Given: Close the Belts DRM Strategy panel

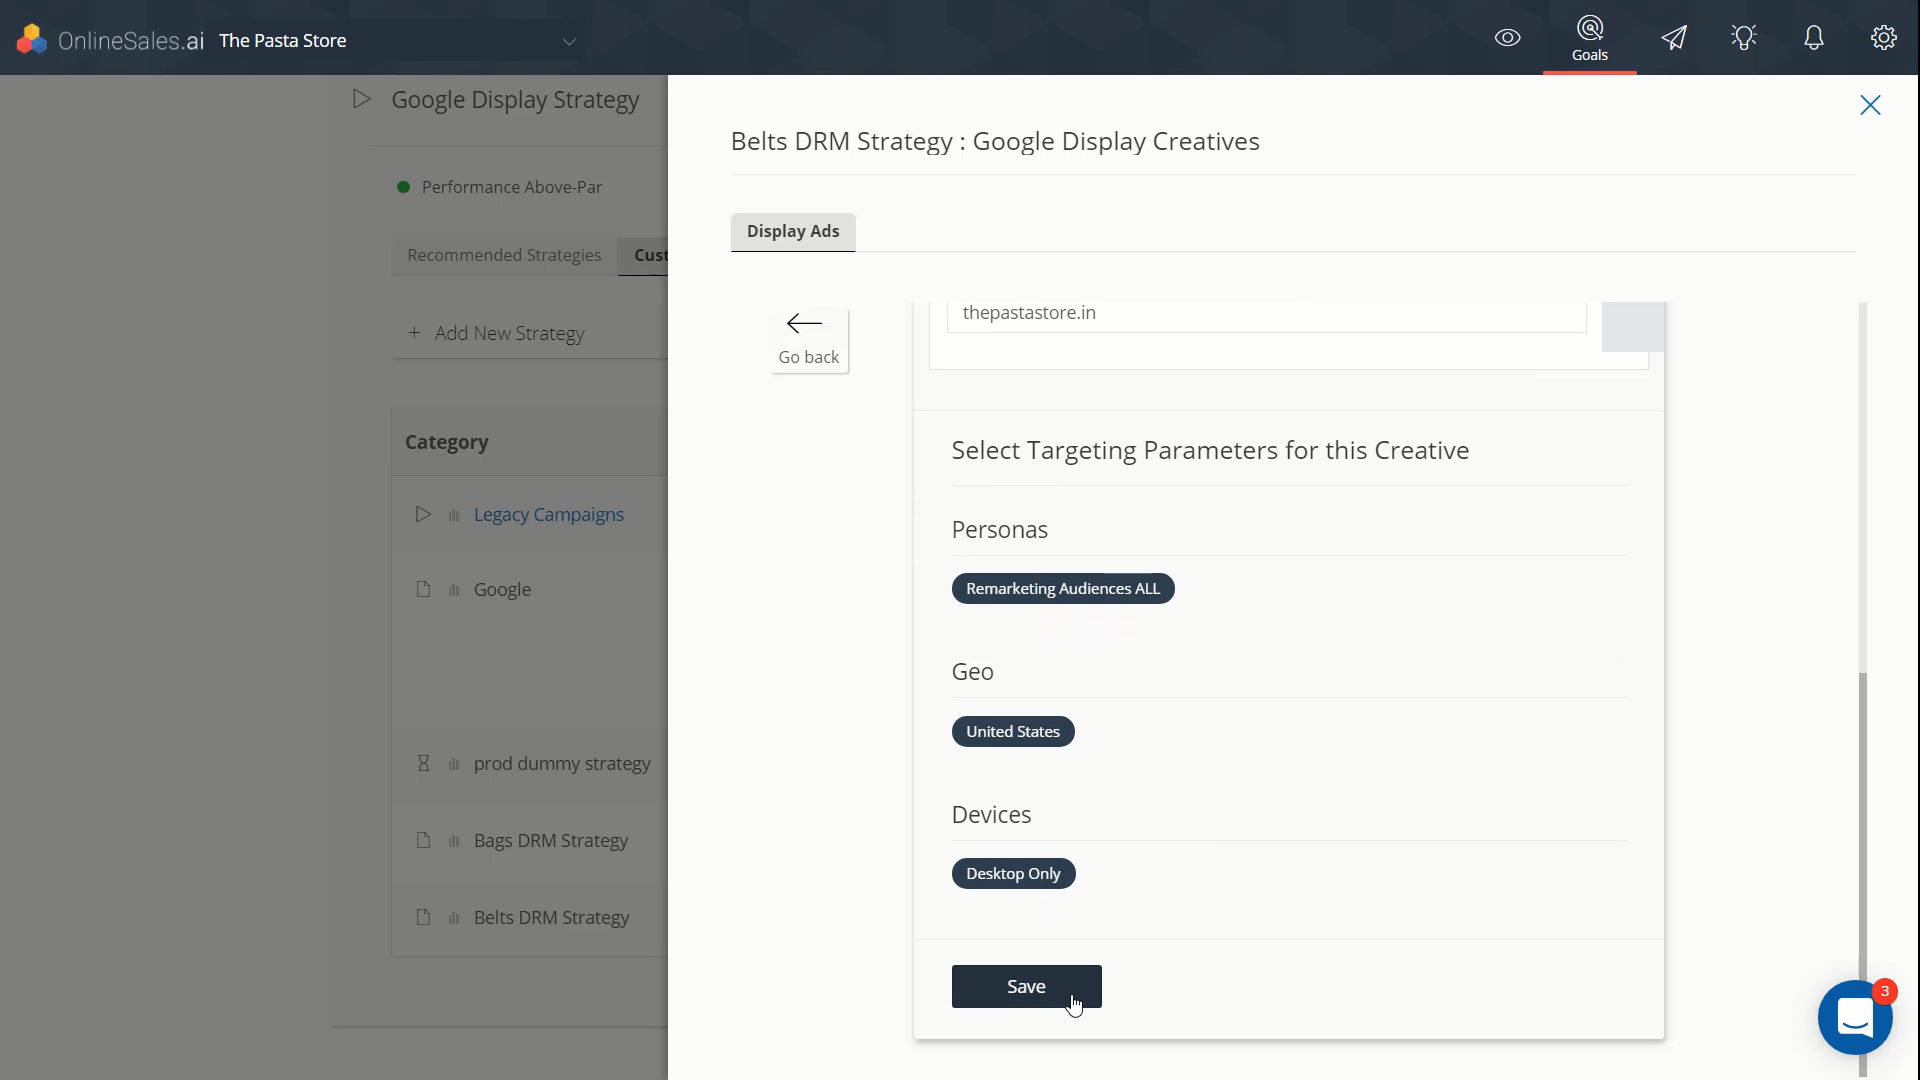Looking at the screenshot, I should coord(1870,105).
